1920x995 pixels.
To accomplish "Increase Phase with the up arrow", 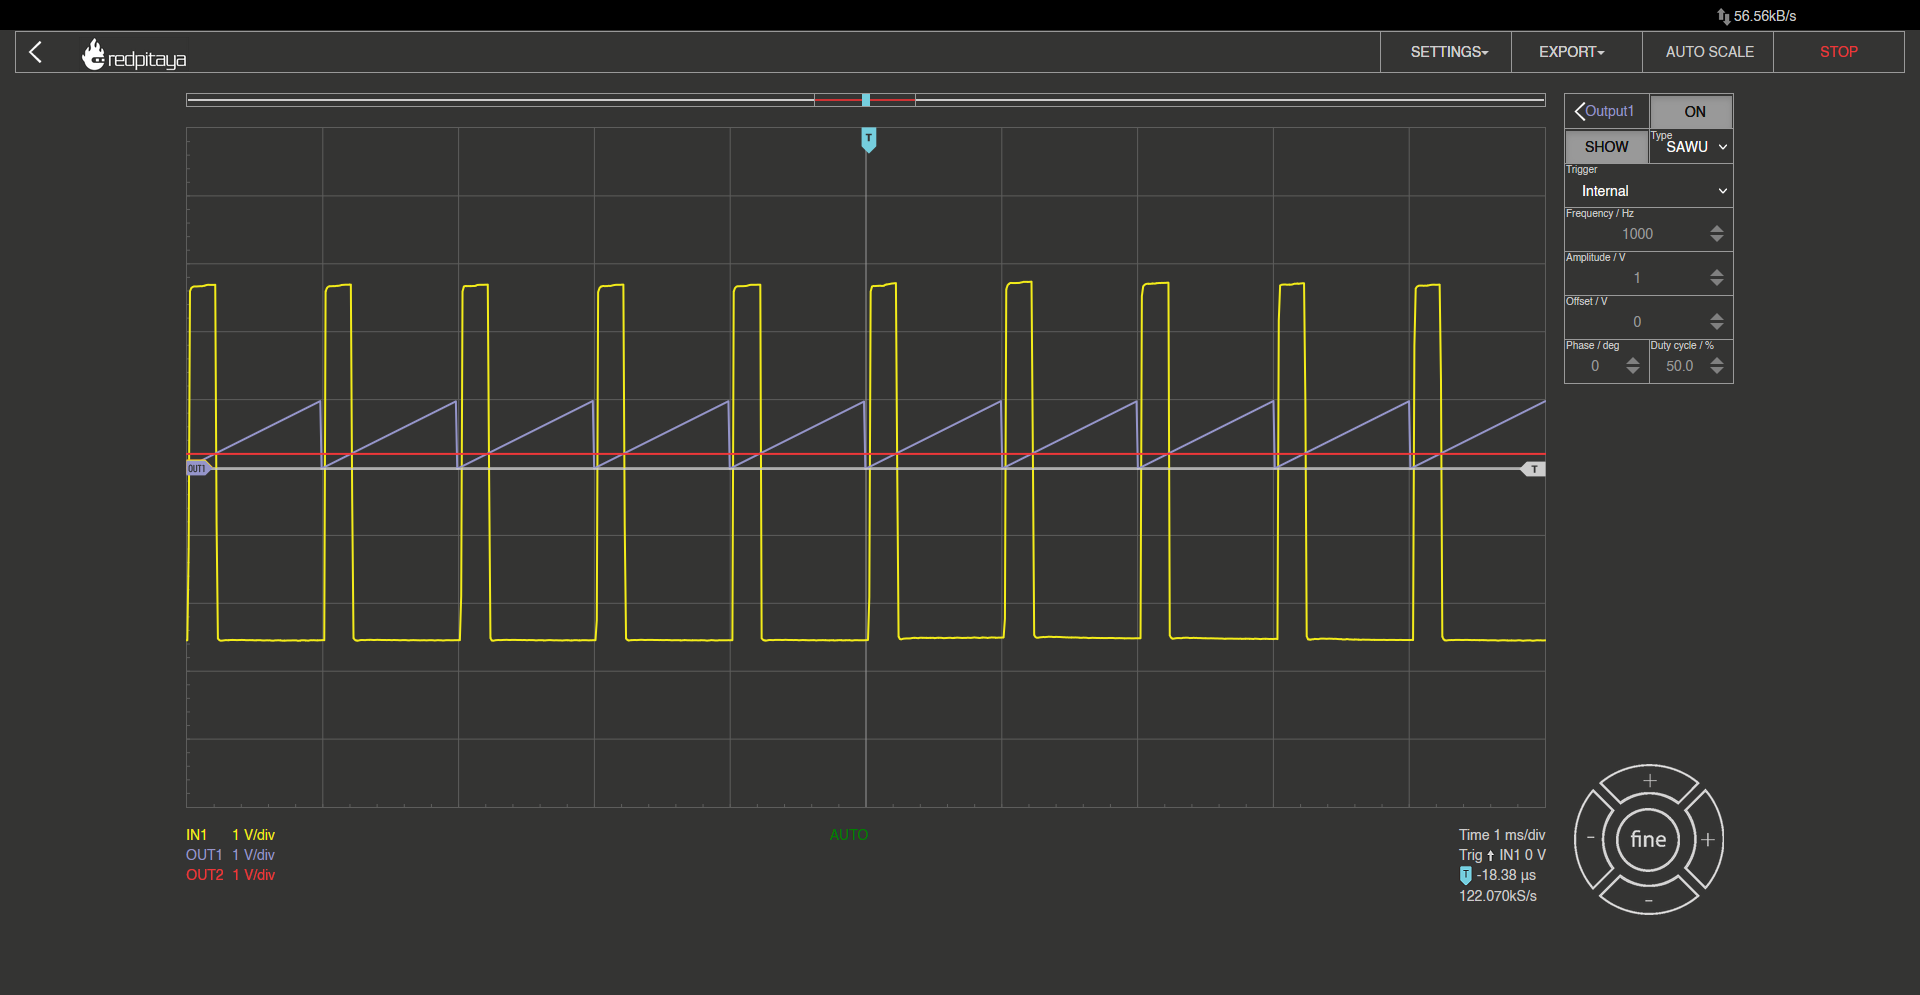I will (x=1633, y=361).
